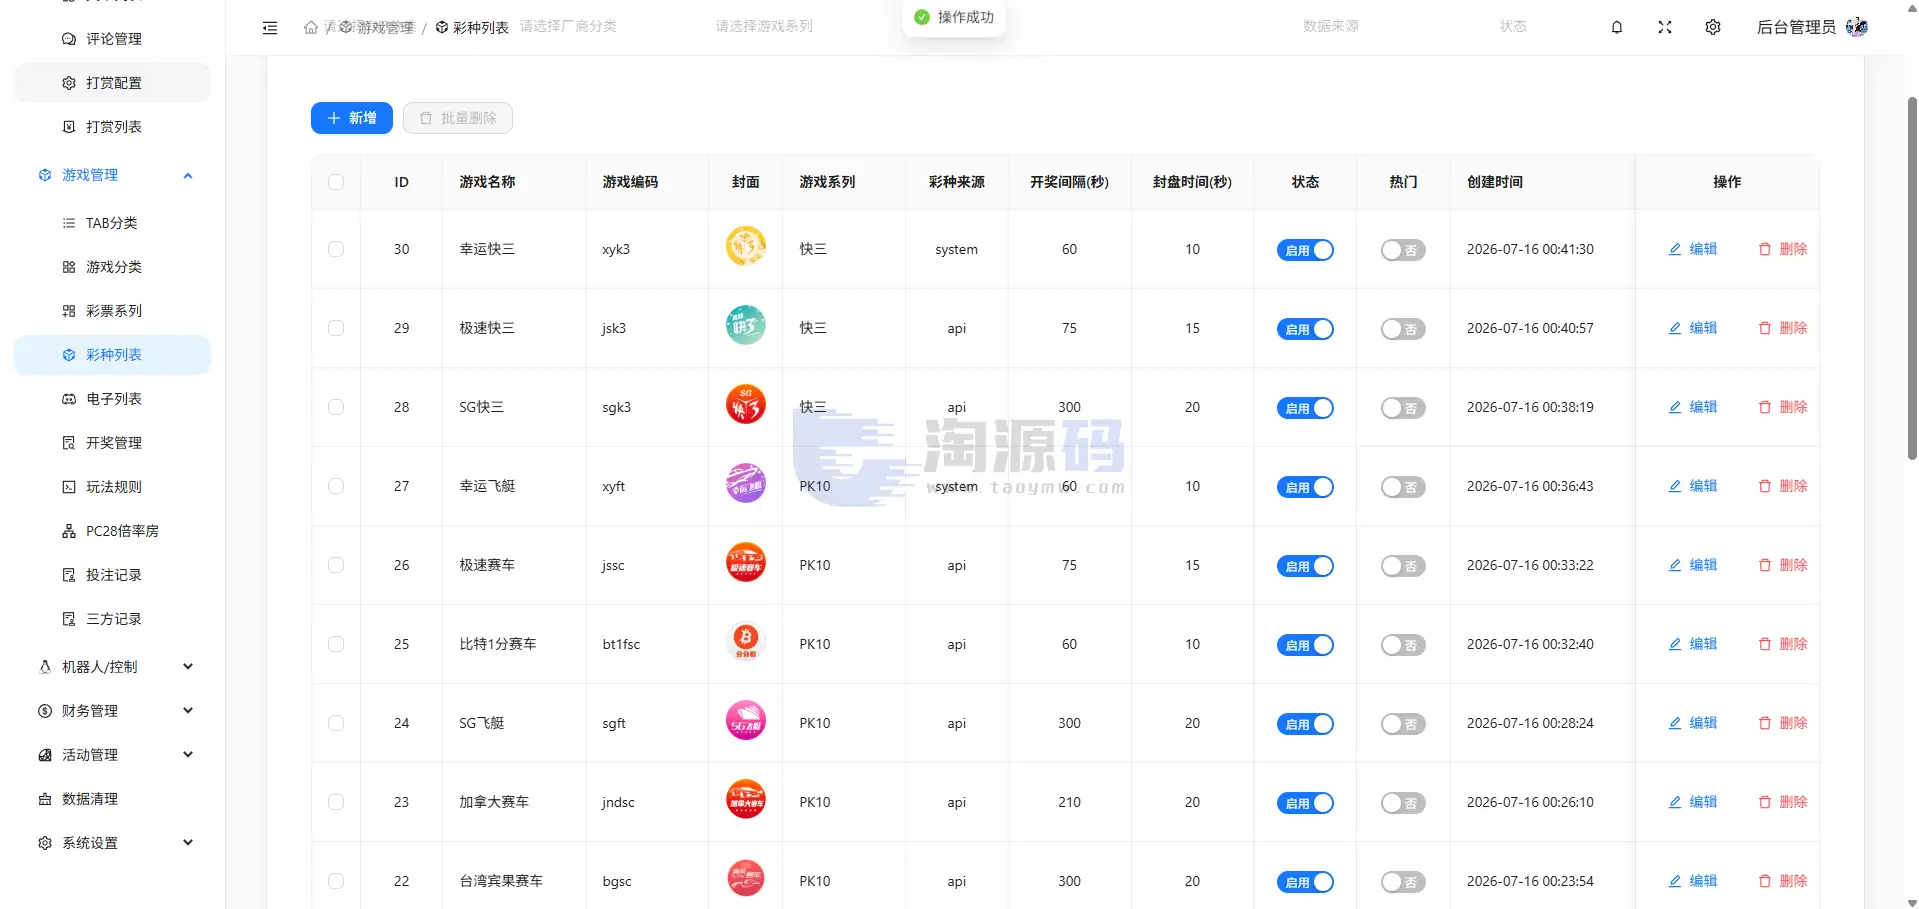The image size is (1919, 909).
Task: Toggle the 启用 status switch for 加拿大赛车
Action: (x=1305, y=803)
